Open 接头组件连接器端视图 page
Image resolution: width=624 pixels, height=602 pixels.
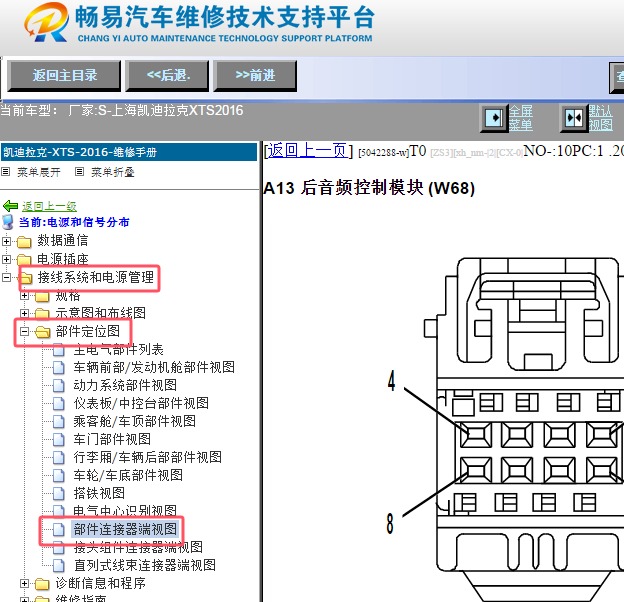click(x=138, y=547)
